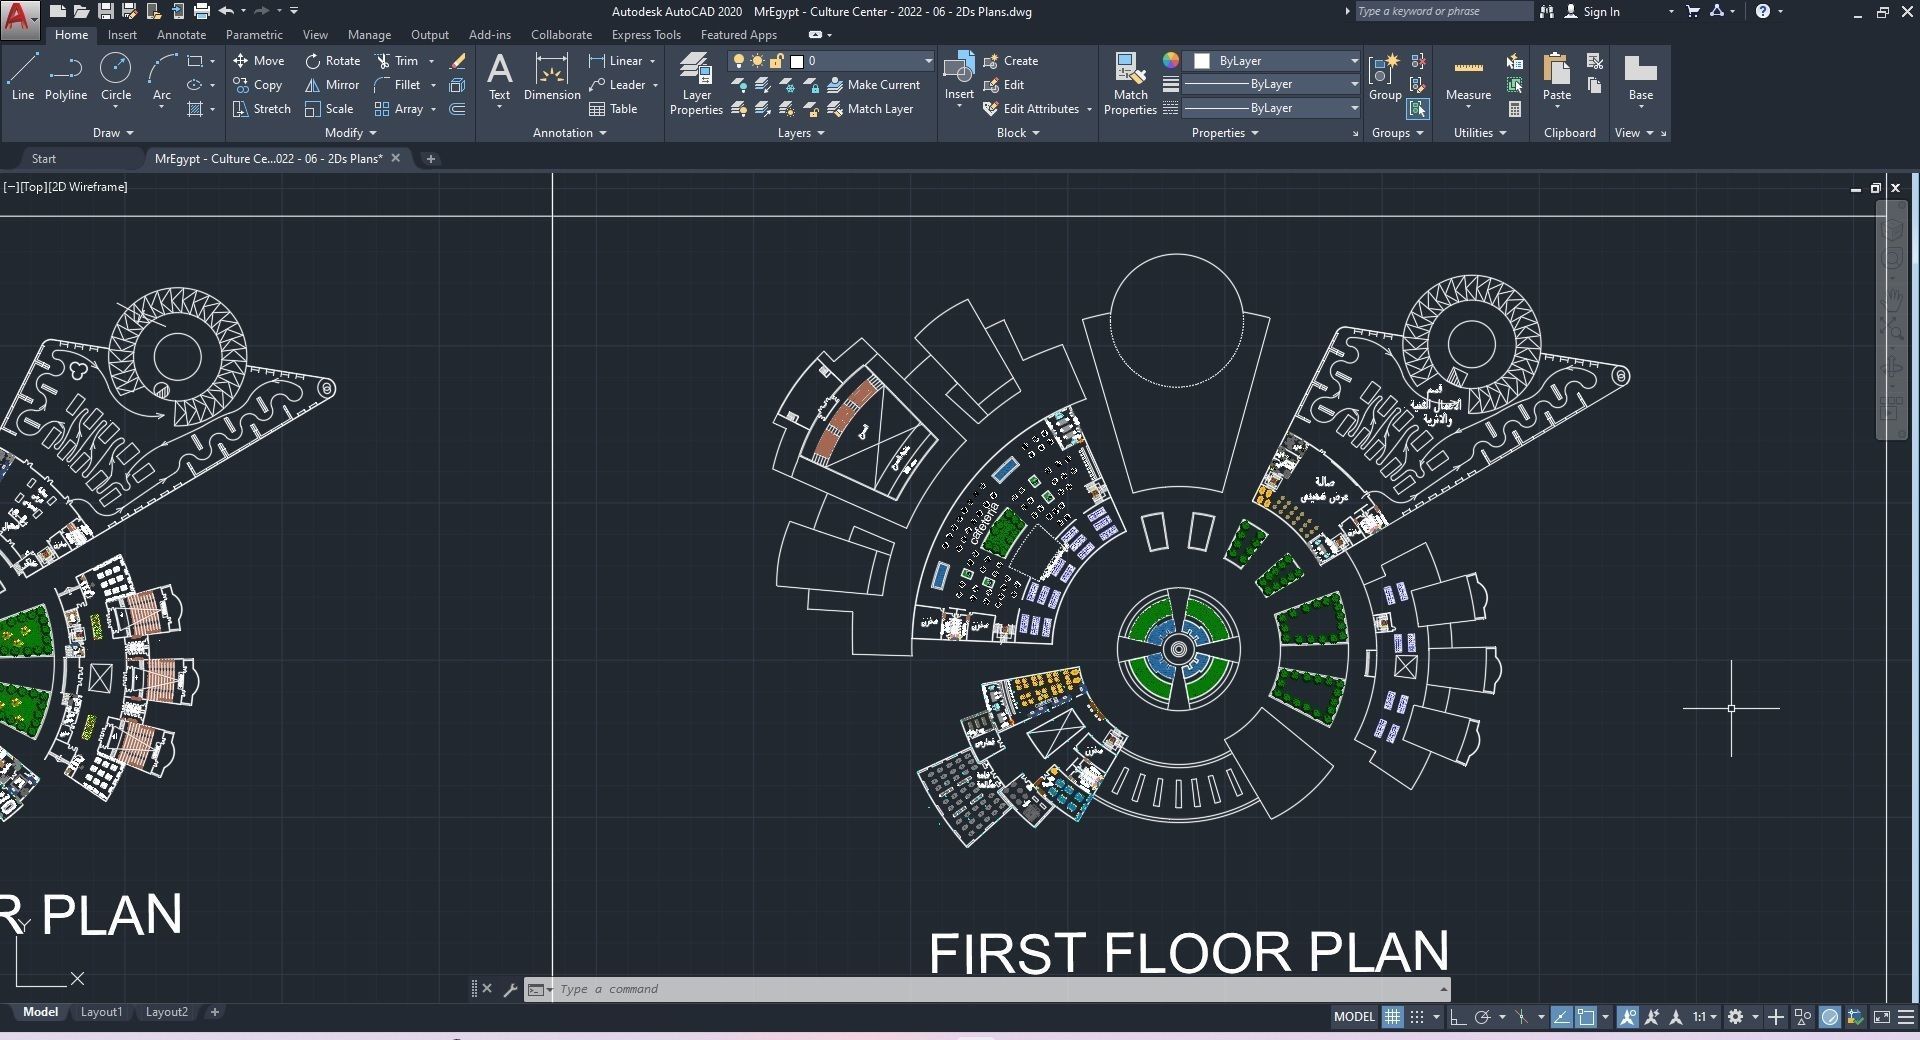The height and width of the screenshot is (1040, 1920).
Task: Expand the Annotation panel
Action: 570,133
